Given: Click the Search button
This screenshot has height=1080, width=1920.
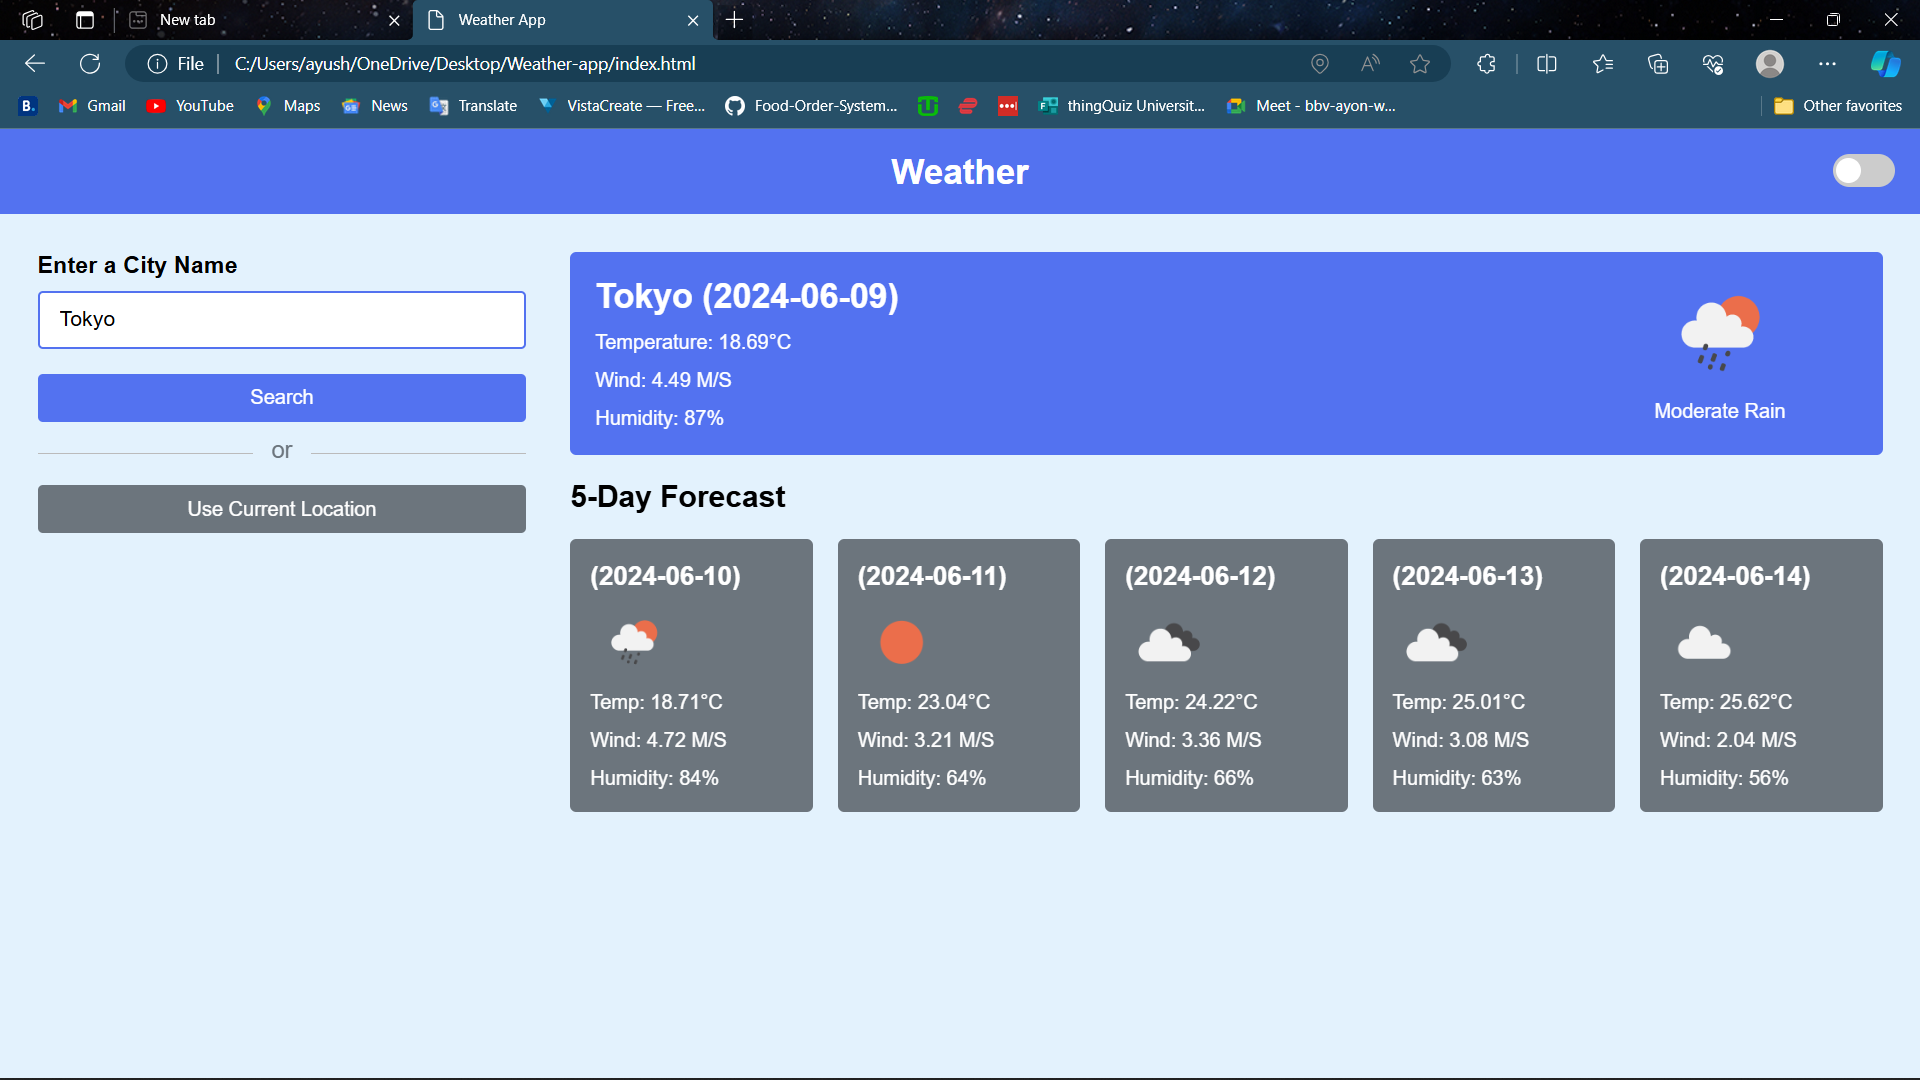Looking at the screenshot, I should point(281,397).
